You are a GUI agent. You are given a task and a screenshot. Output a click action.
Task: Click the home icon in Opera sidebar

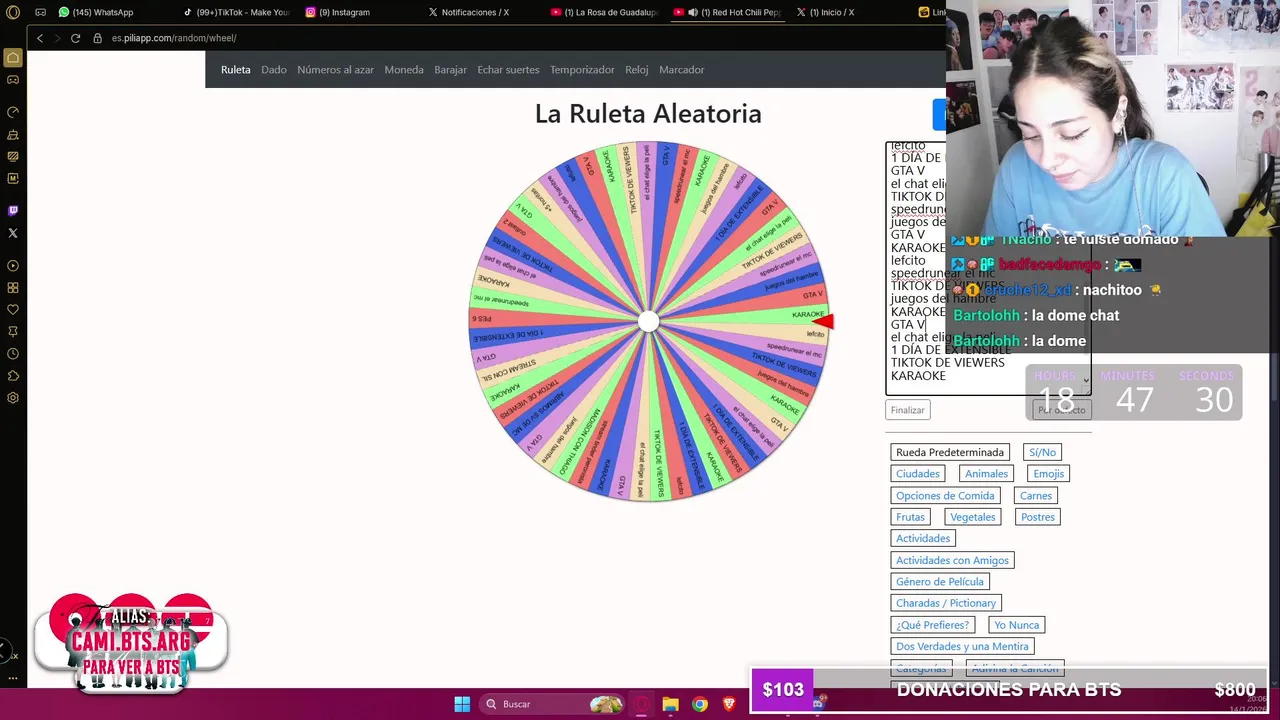pos(13,58)
